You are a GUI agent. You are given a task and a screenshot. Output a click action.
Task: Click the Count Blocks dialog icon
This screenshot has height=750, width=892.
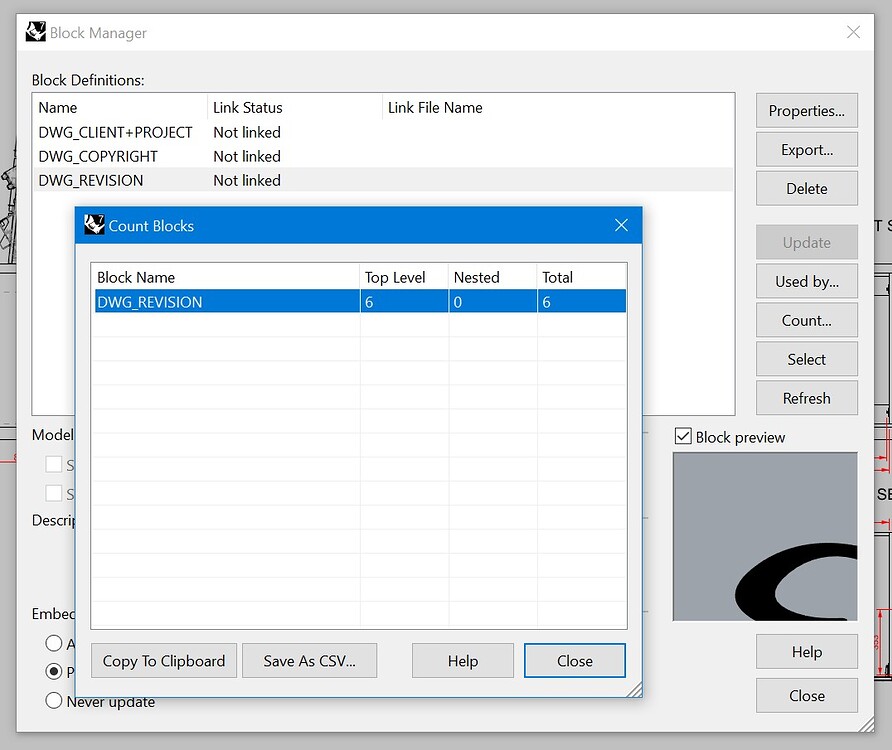96,225
